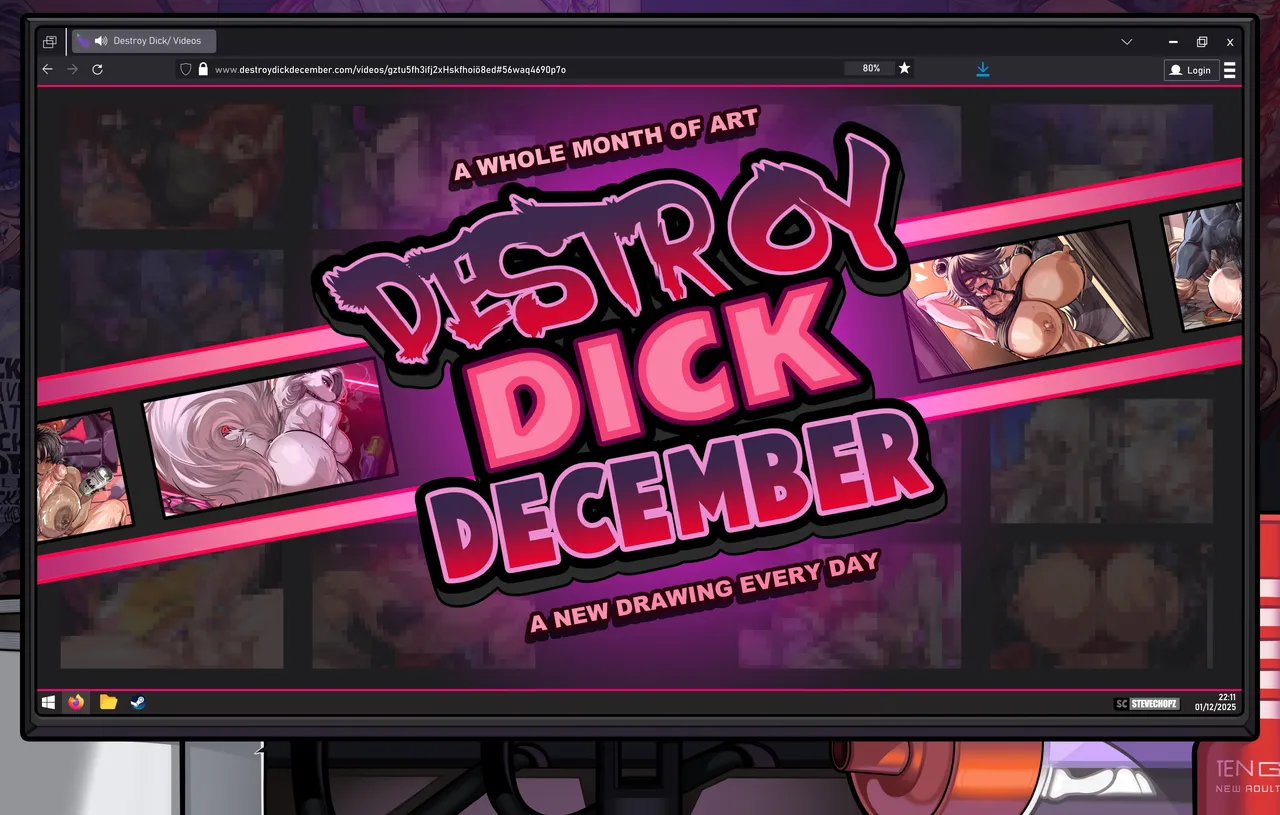Click the forward navigation arrow
Image resolution: width=1280 pixels, height=815 pixels.
72,69
